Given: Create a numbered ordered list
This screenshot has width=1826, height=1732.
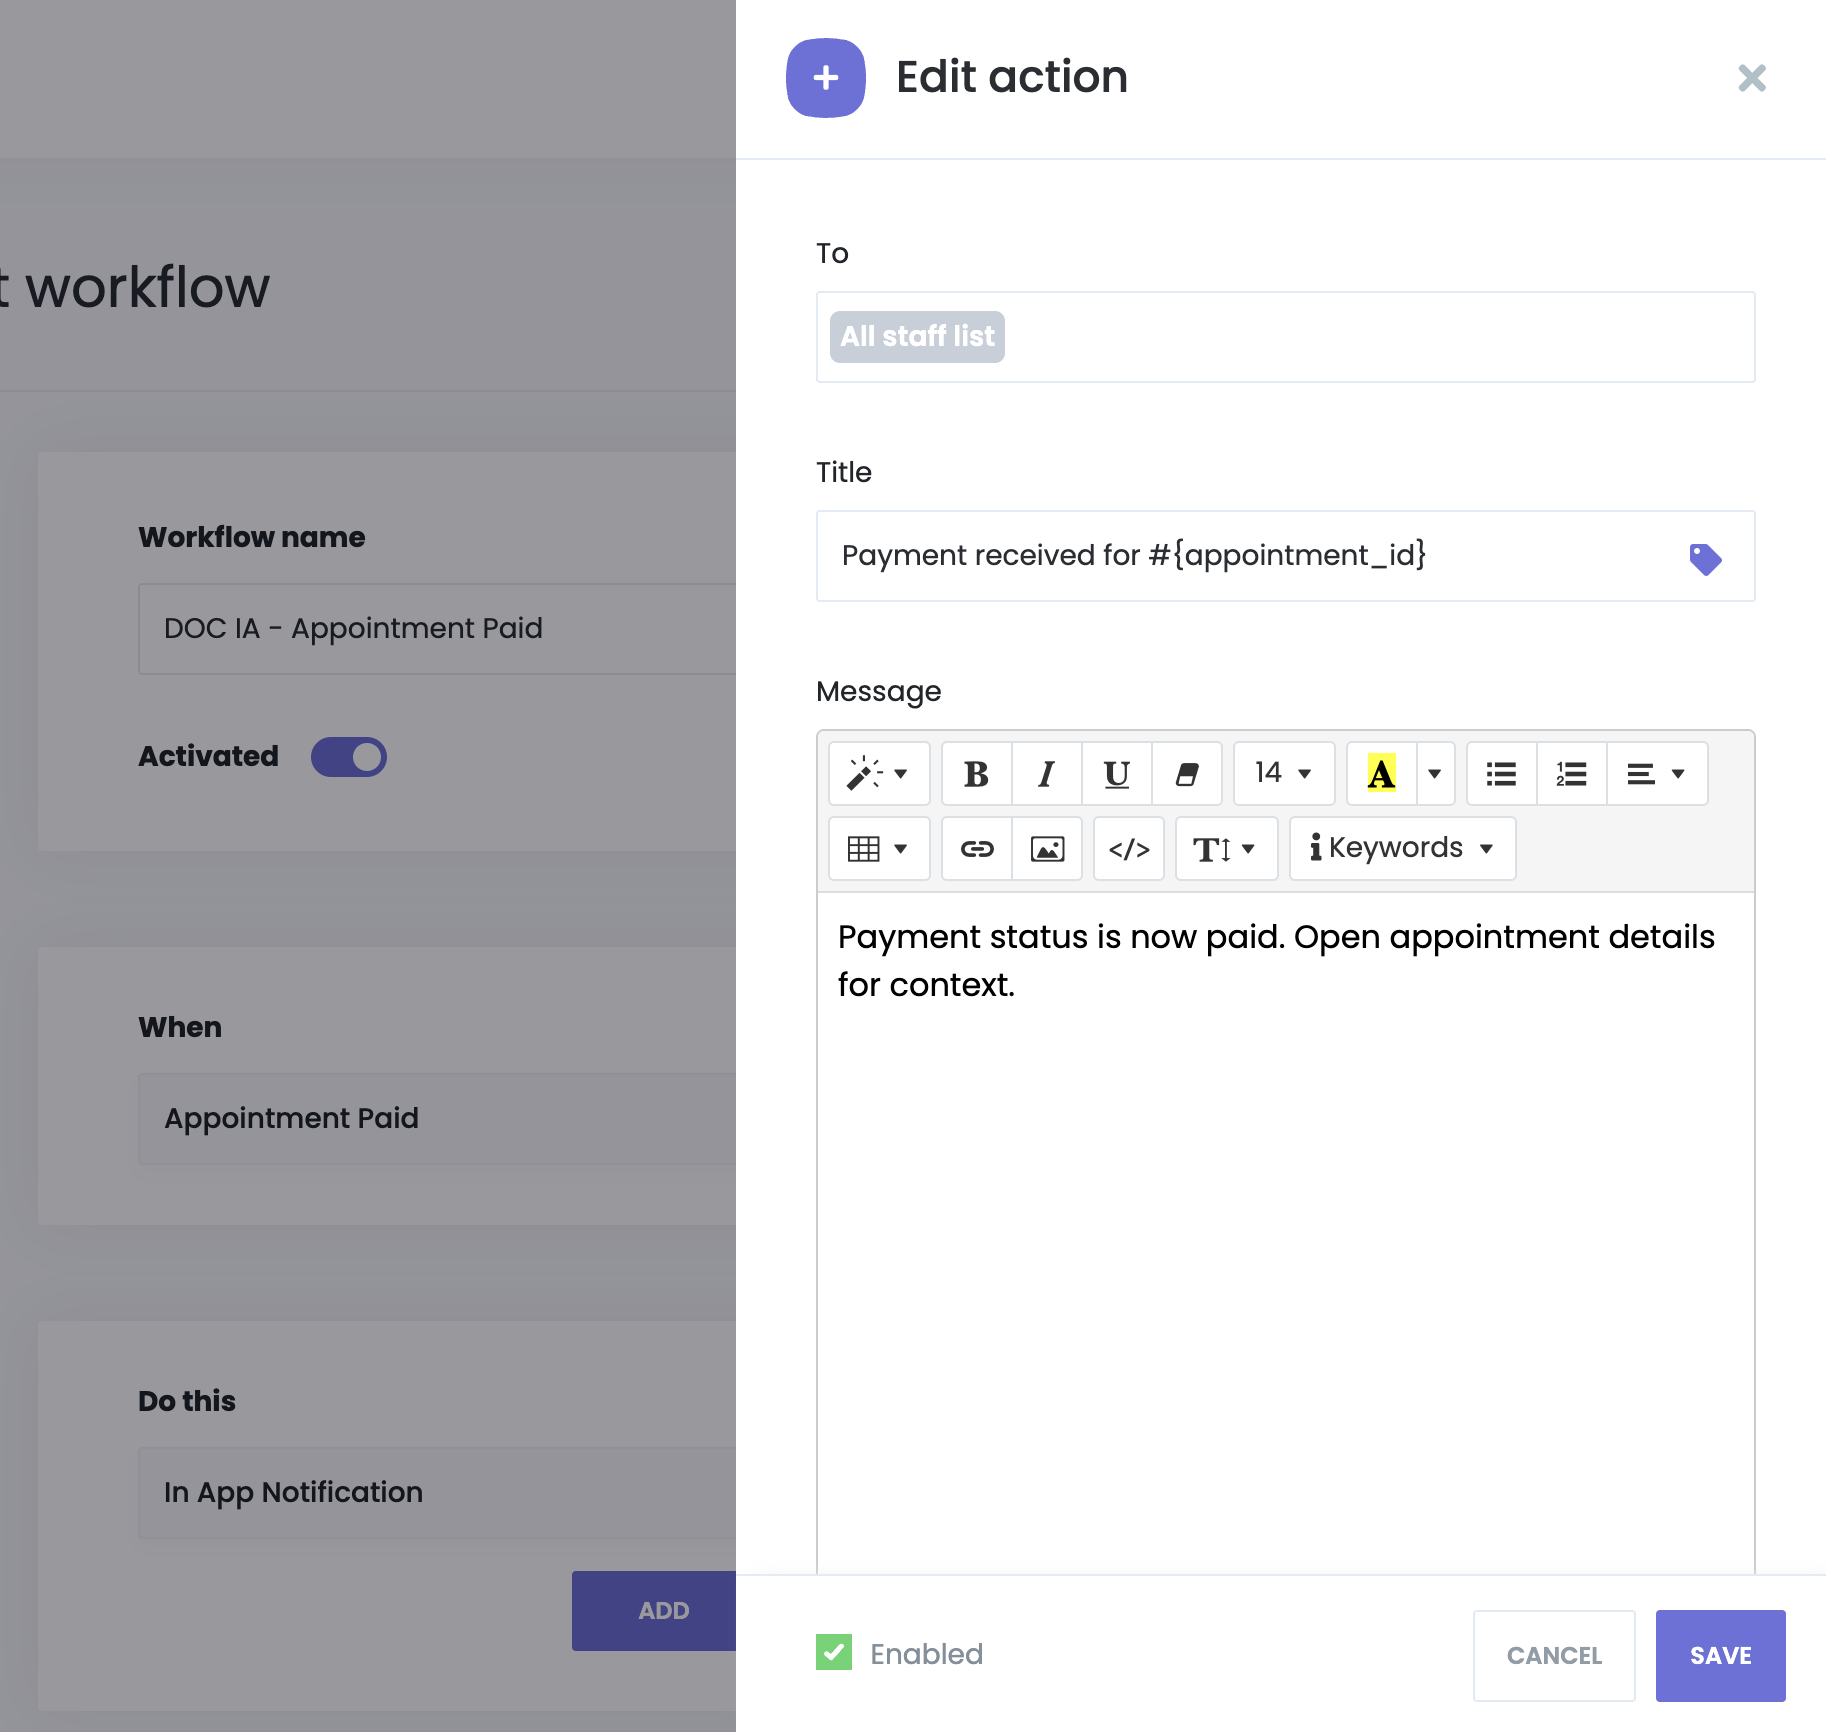Looking at the screenshot, I should point(1571,774).
